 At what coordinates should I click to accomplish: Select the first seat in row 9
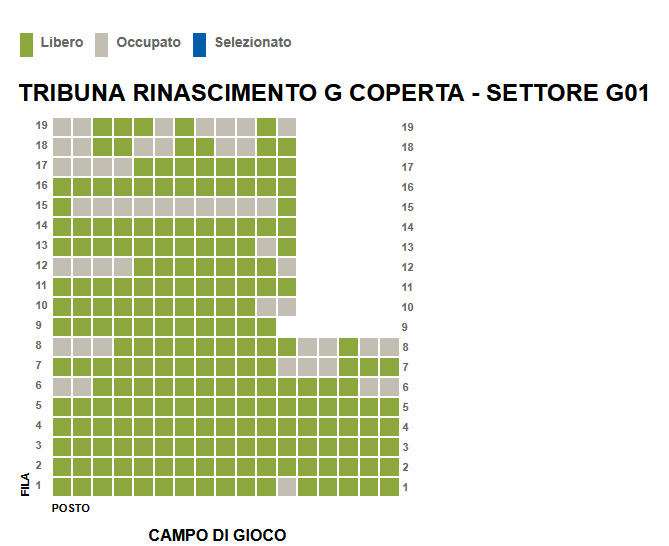[62, 327]
